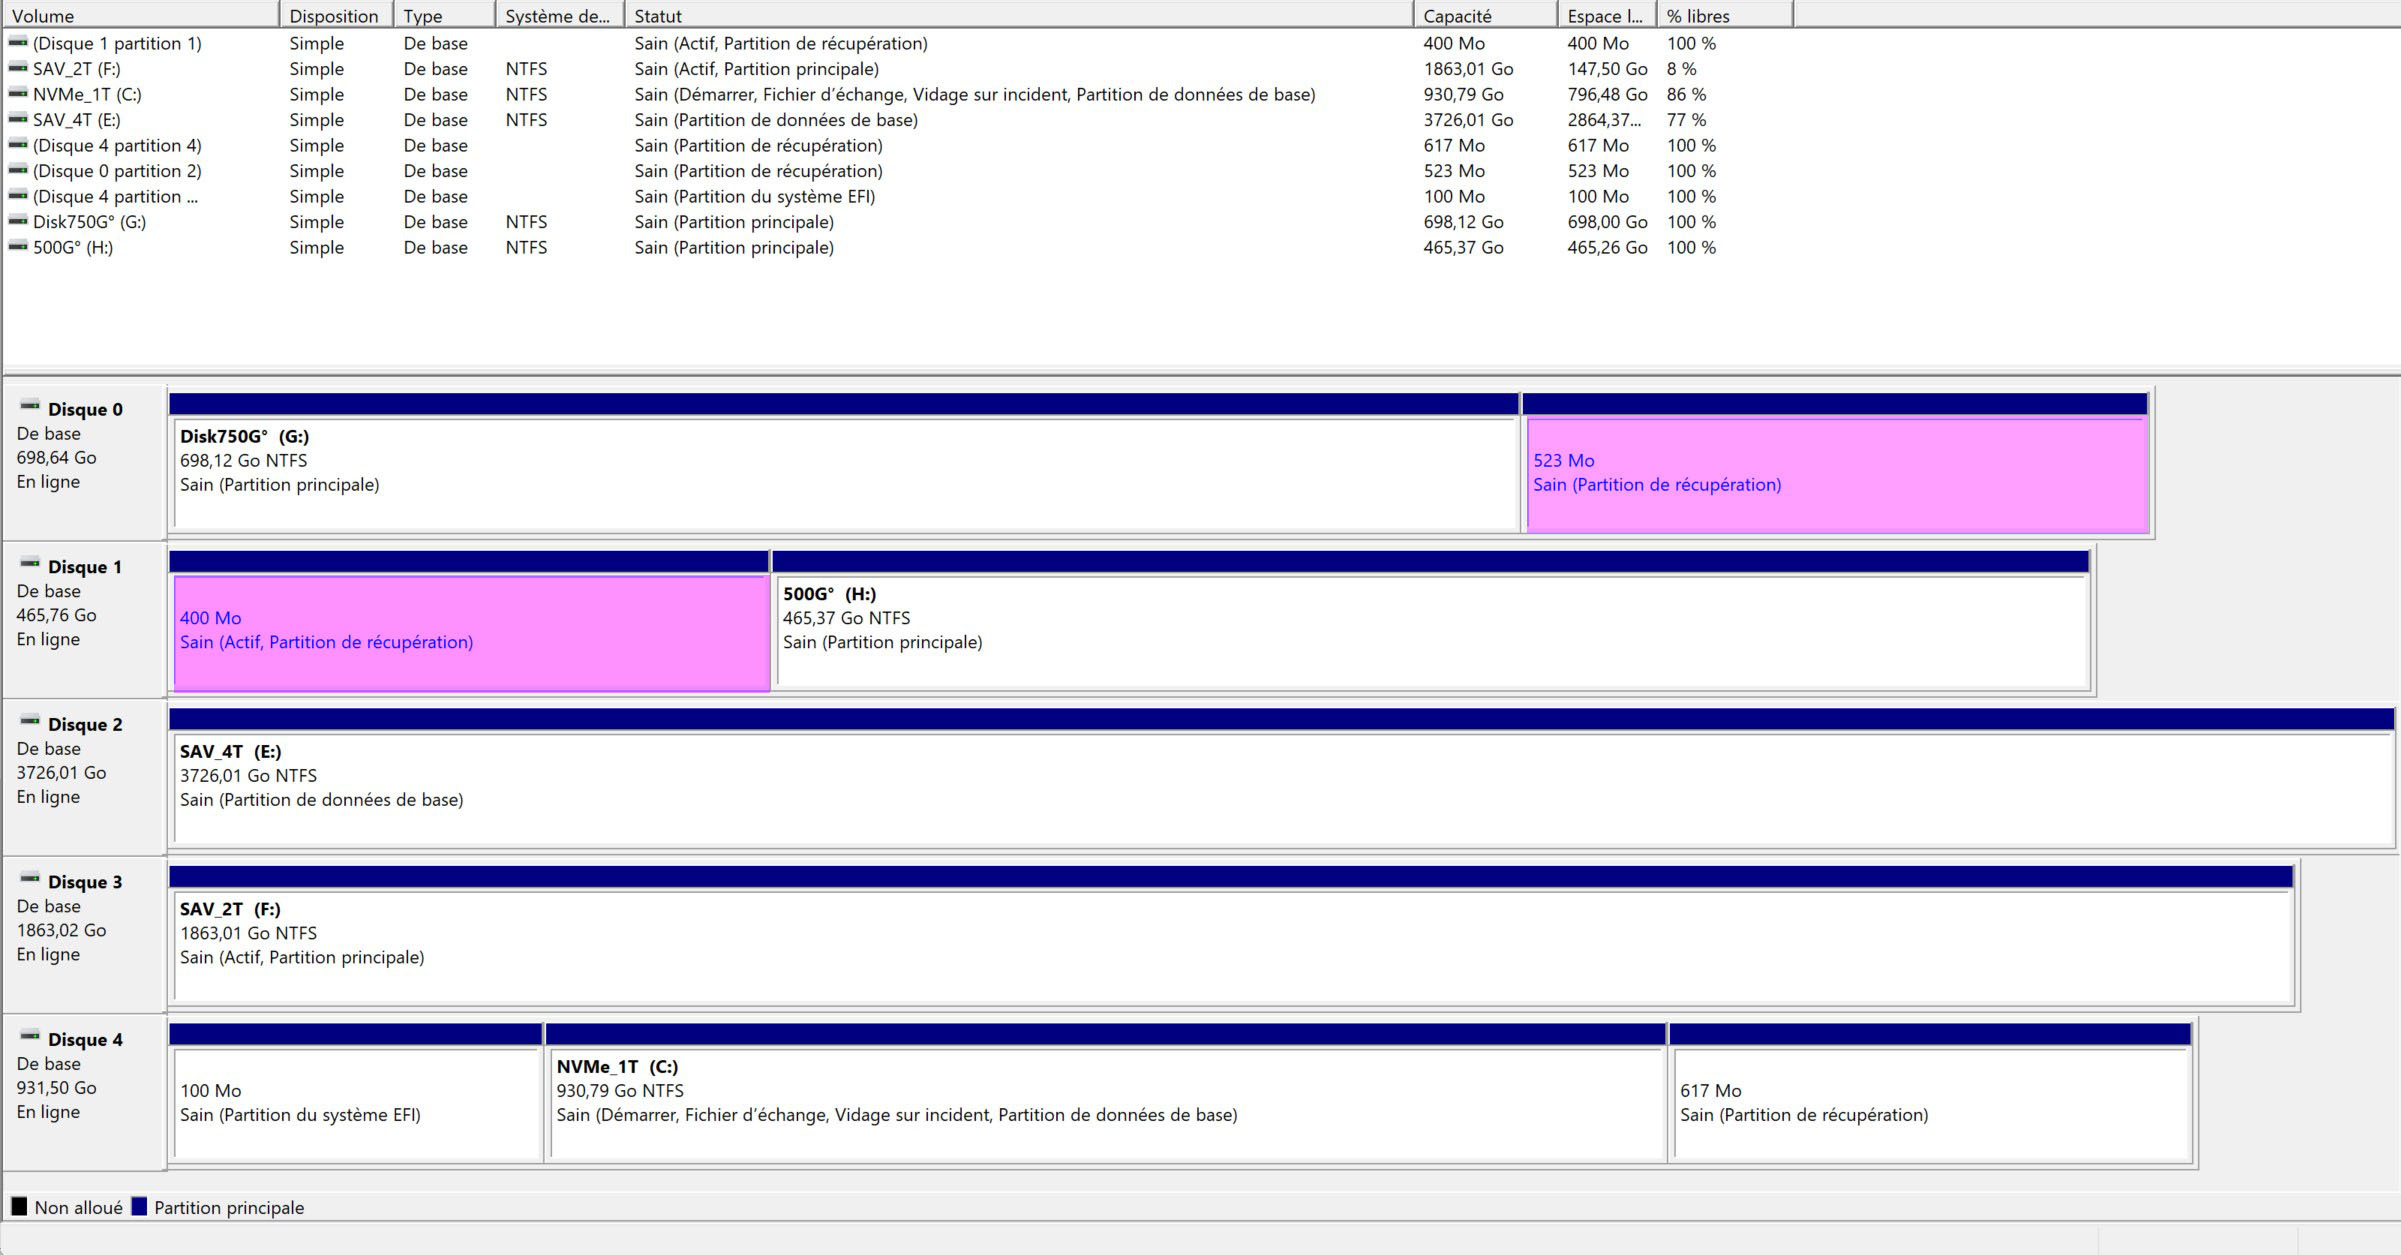This screenshot has width=2401, height=1255.
Task: Select the 523 Mo recovery partition on Disque 0
Action: coord(1836,474)
